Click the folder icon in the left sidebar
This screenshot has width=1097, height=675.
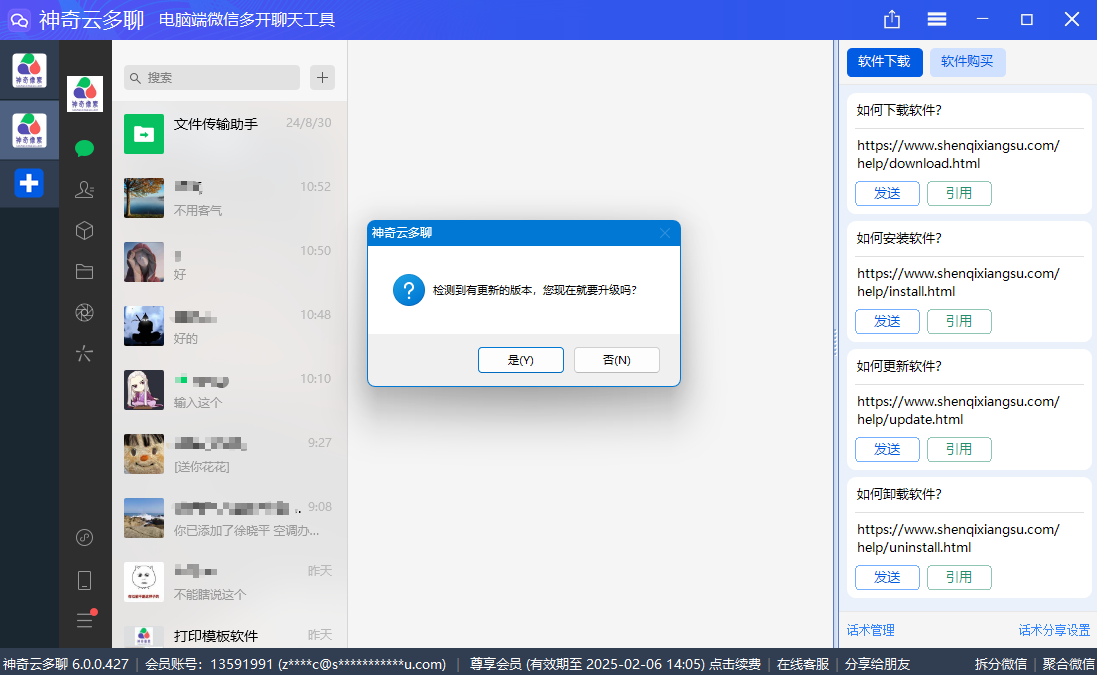(84, 271)
